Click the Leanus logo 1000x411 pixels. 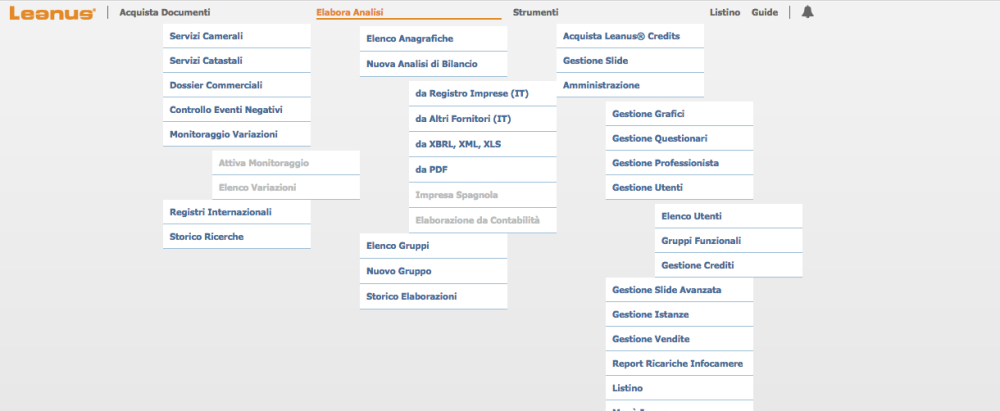(x=52, y=13)
